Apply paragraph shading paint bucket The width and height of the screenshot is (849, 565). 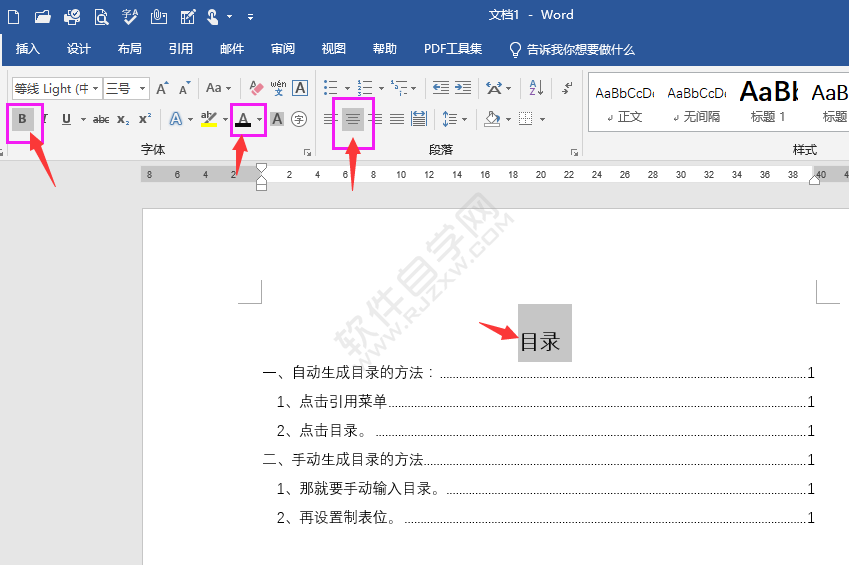click(x=492, y=119)
